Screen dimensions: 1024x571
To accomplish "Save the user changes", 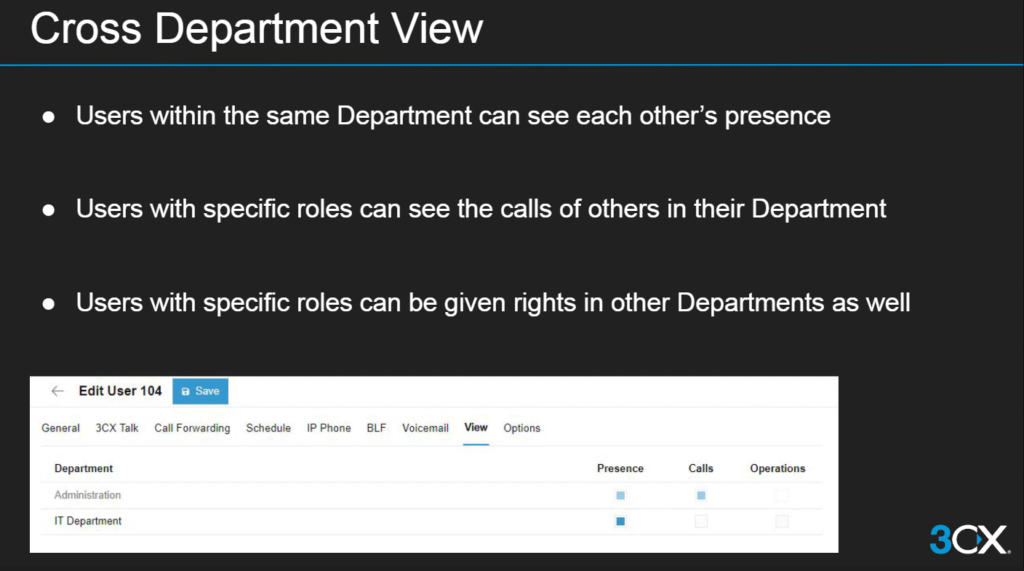I will [x=200, y=391].
